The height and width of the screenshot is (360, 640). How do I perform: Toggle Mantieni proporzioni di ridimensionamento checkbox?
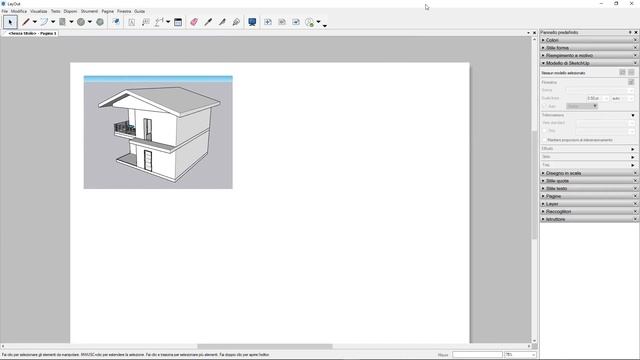click(x=544, y=140)
